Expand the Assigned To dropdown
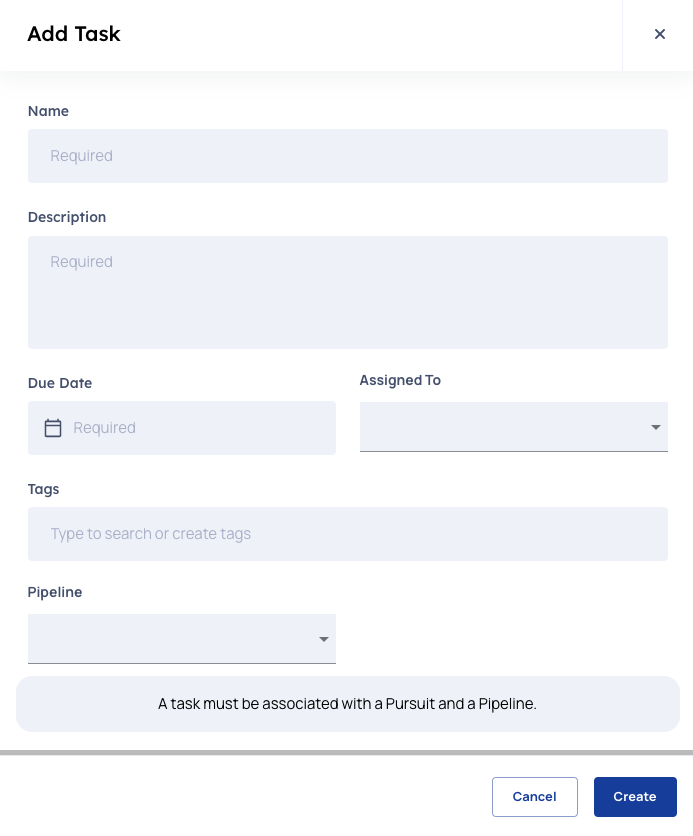693x836 pixels. coord(513,427)
